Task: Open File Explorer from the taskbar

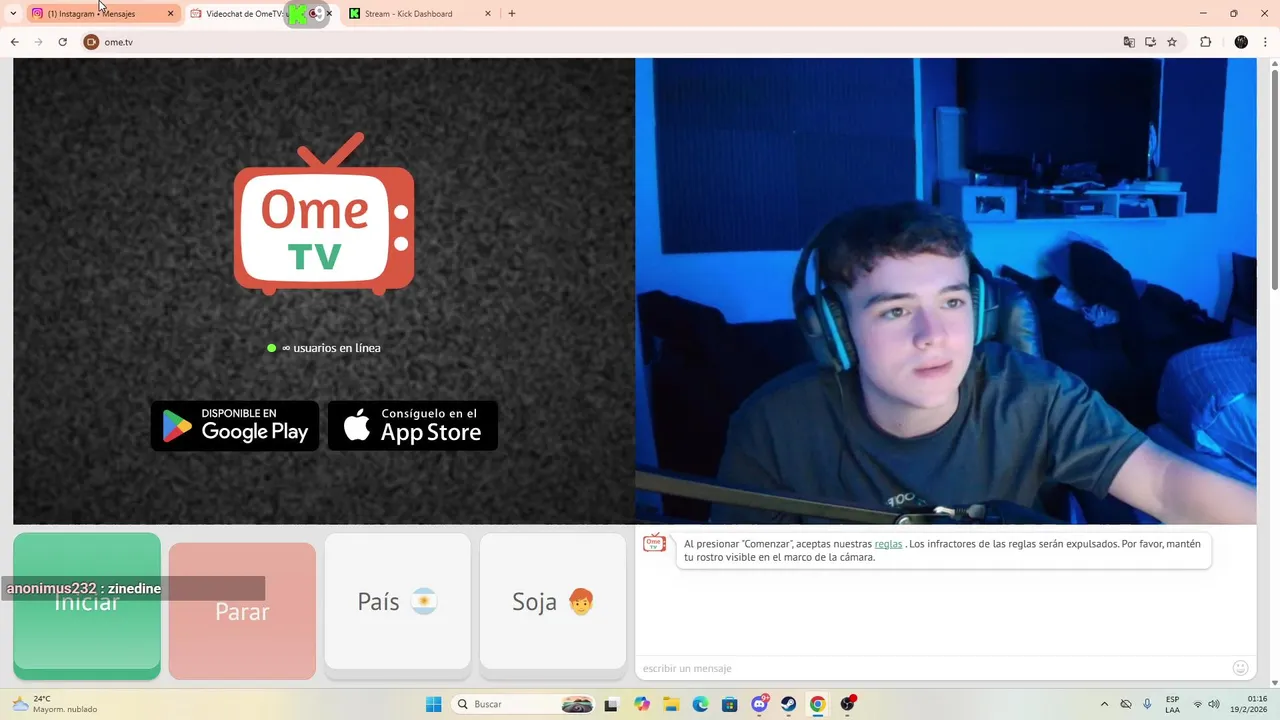Action: pos(671,704)
